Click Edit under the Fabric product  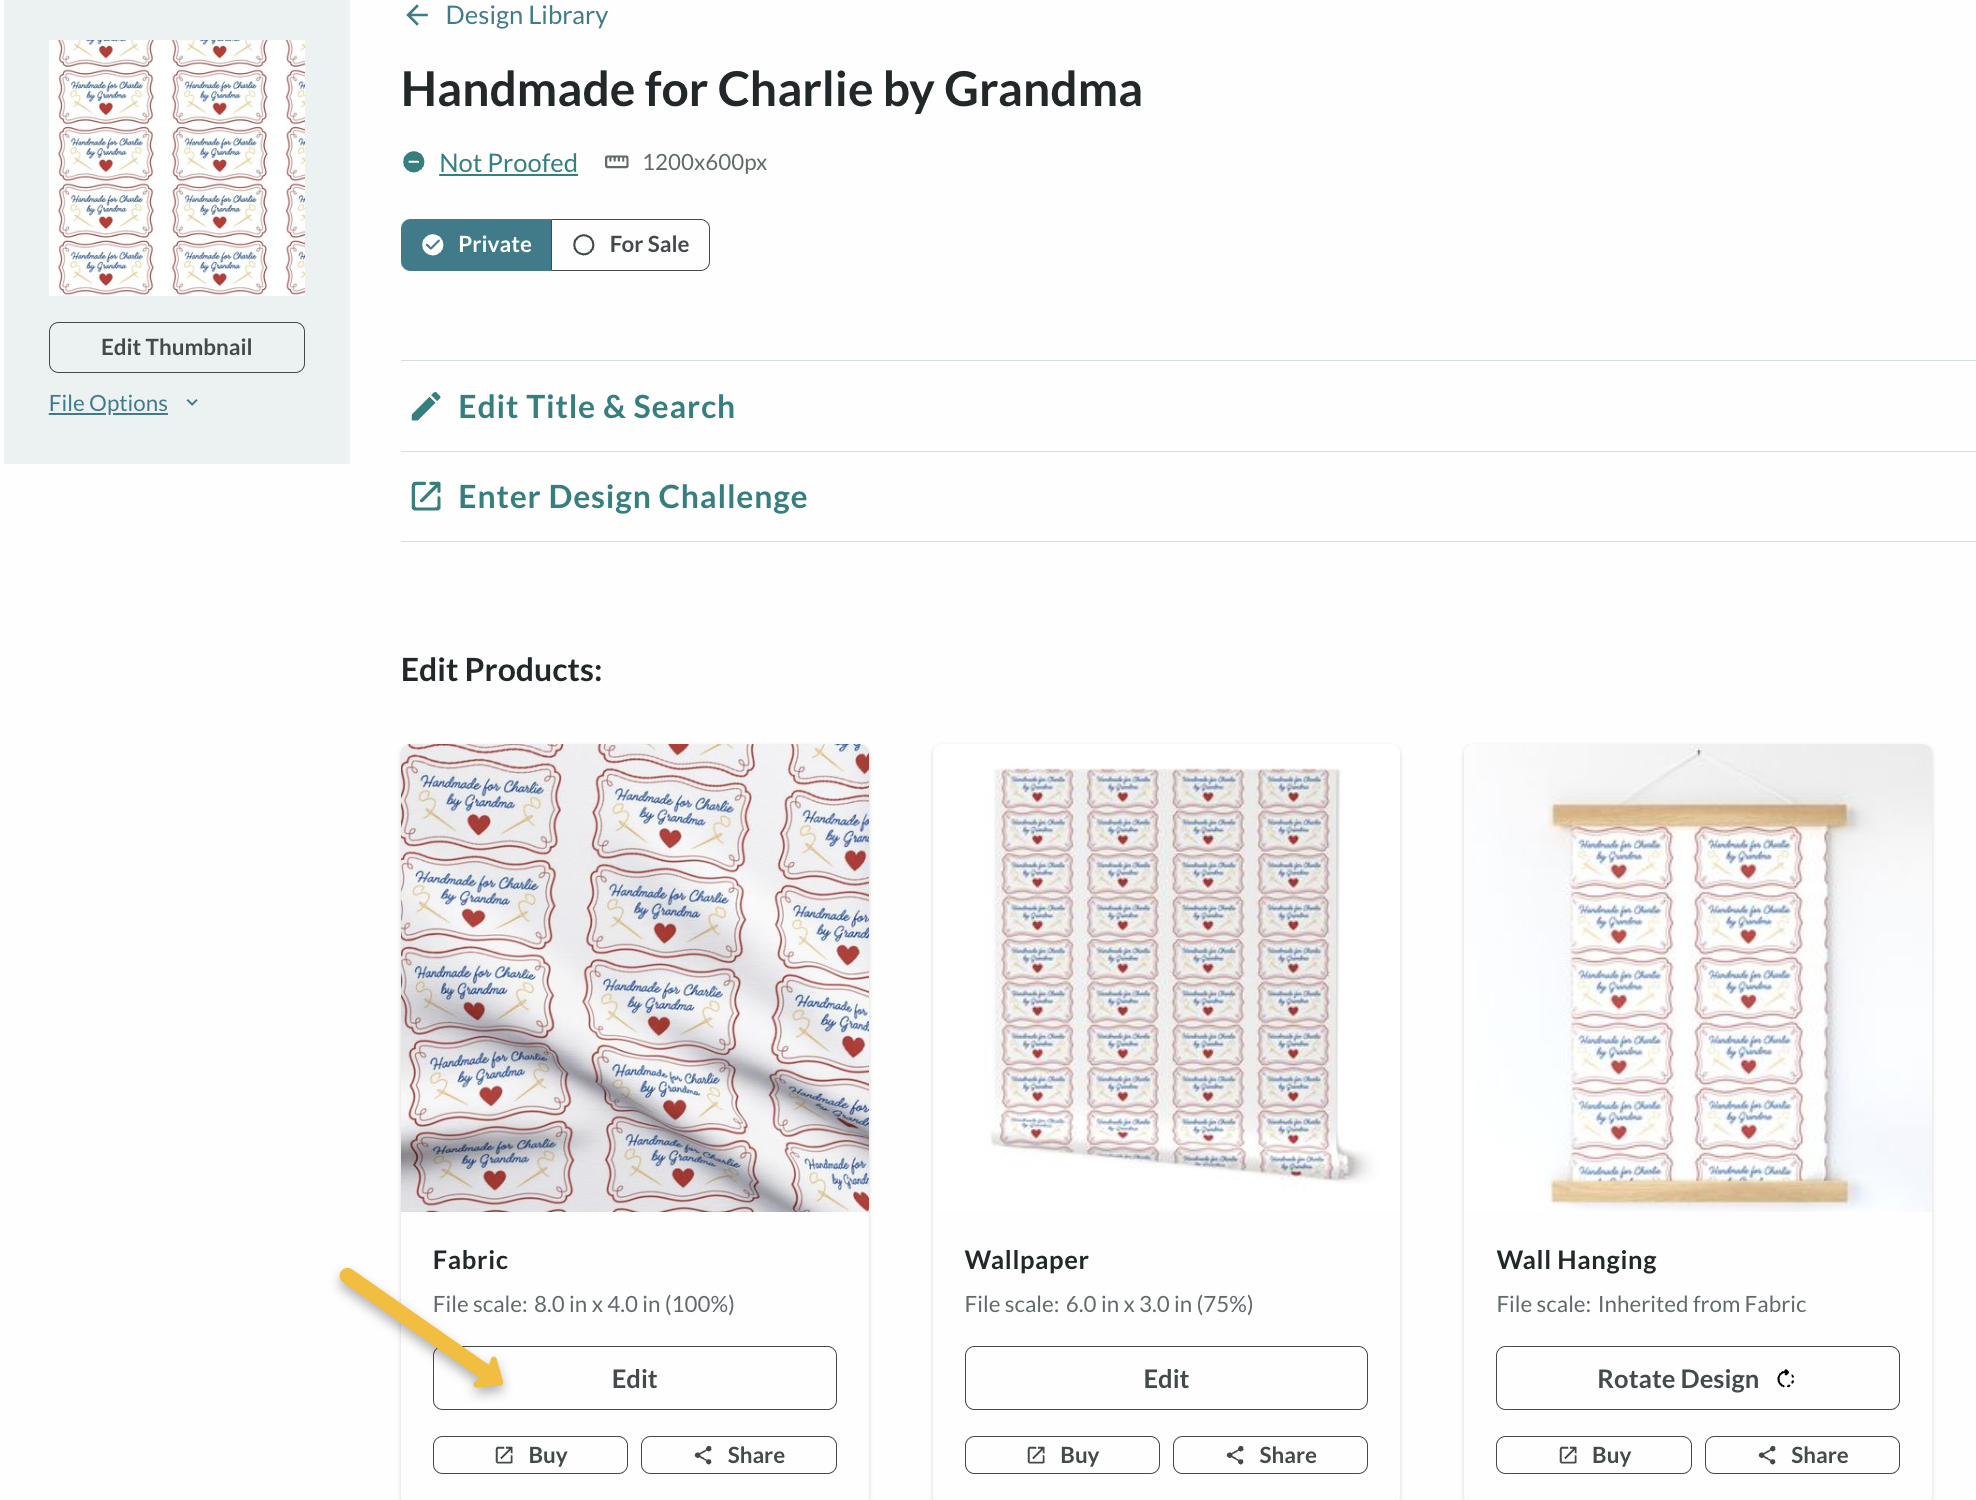[x=635, y=1378]
